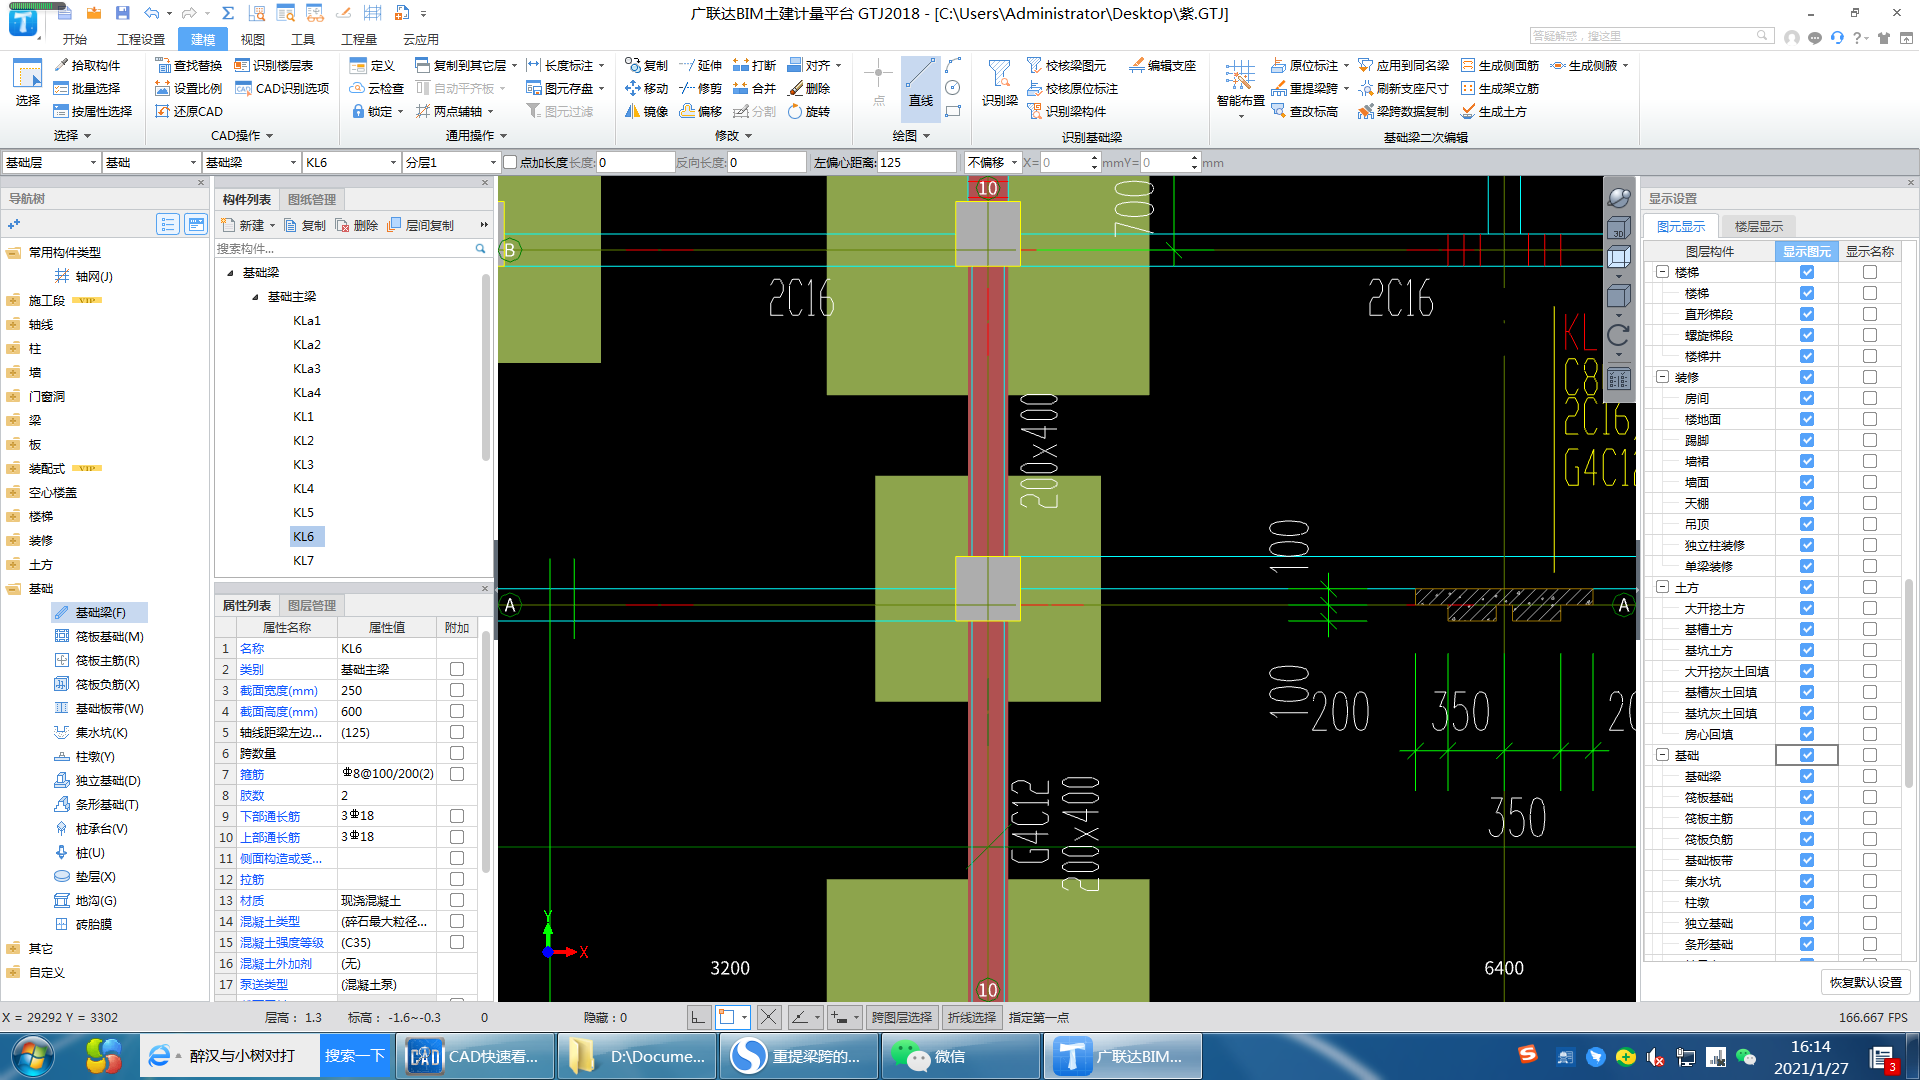Click the 云检查 cloud check tool
The height and width of the screenshot is (1080, 1920).
[376, 88]
